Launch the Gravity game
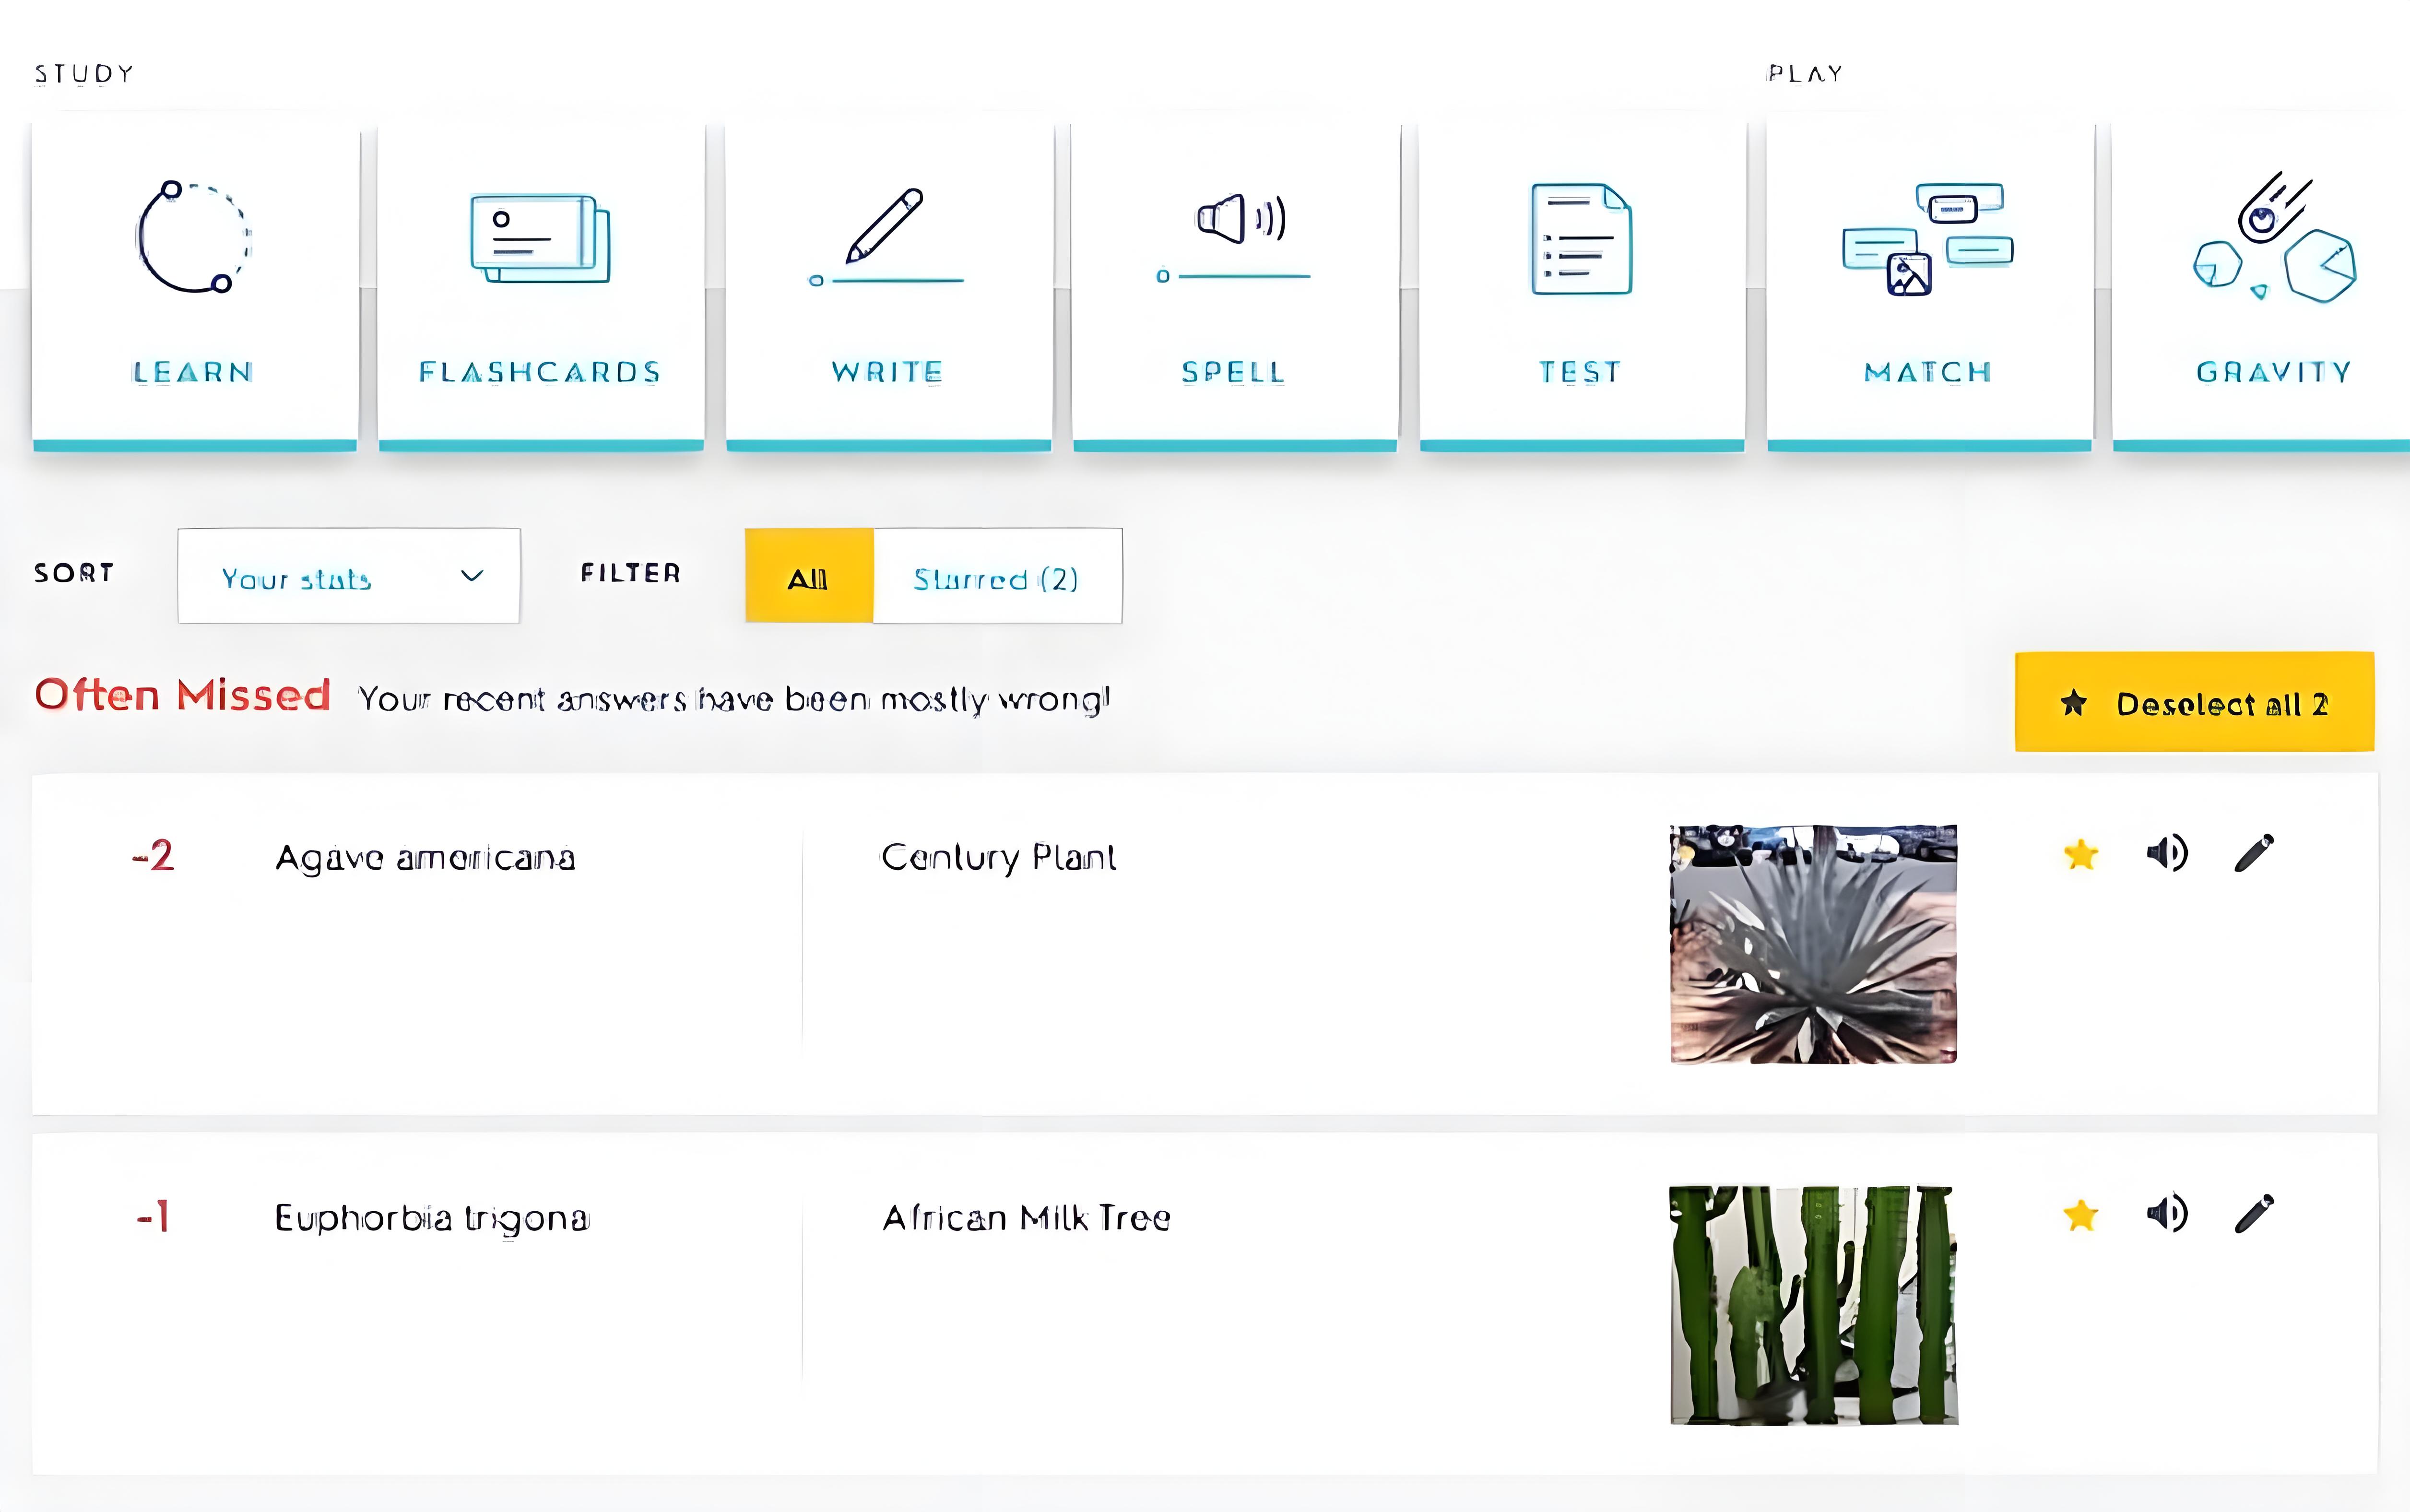The height and width of the screenshot is (1512, 2410). coord(2272,280)
